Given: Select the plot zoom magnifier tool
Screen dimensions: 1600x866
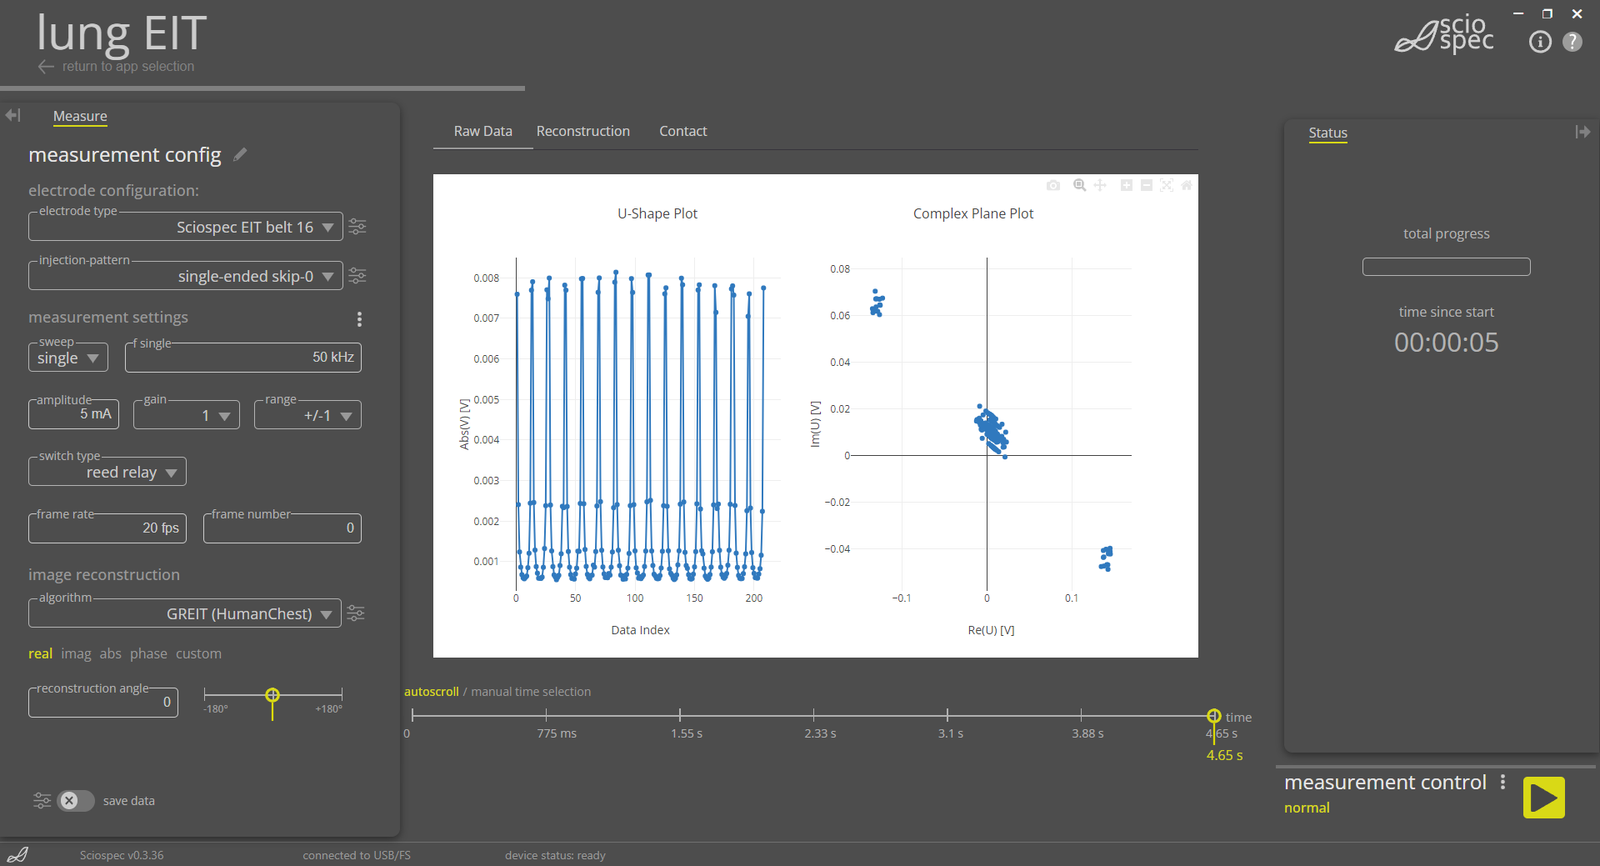Looking at the screenshot, I should pyautogui.click(x=1079, y=186).
